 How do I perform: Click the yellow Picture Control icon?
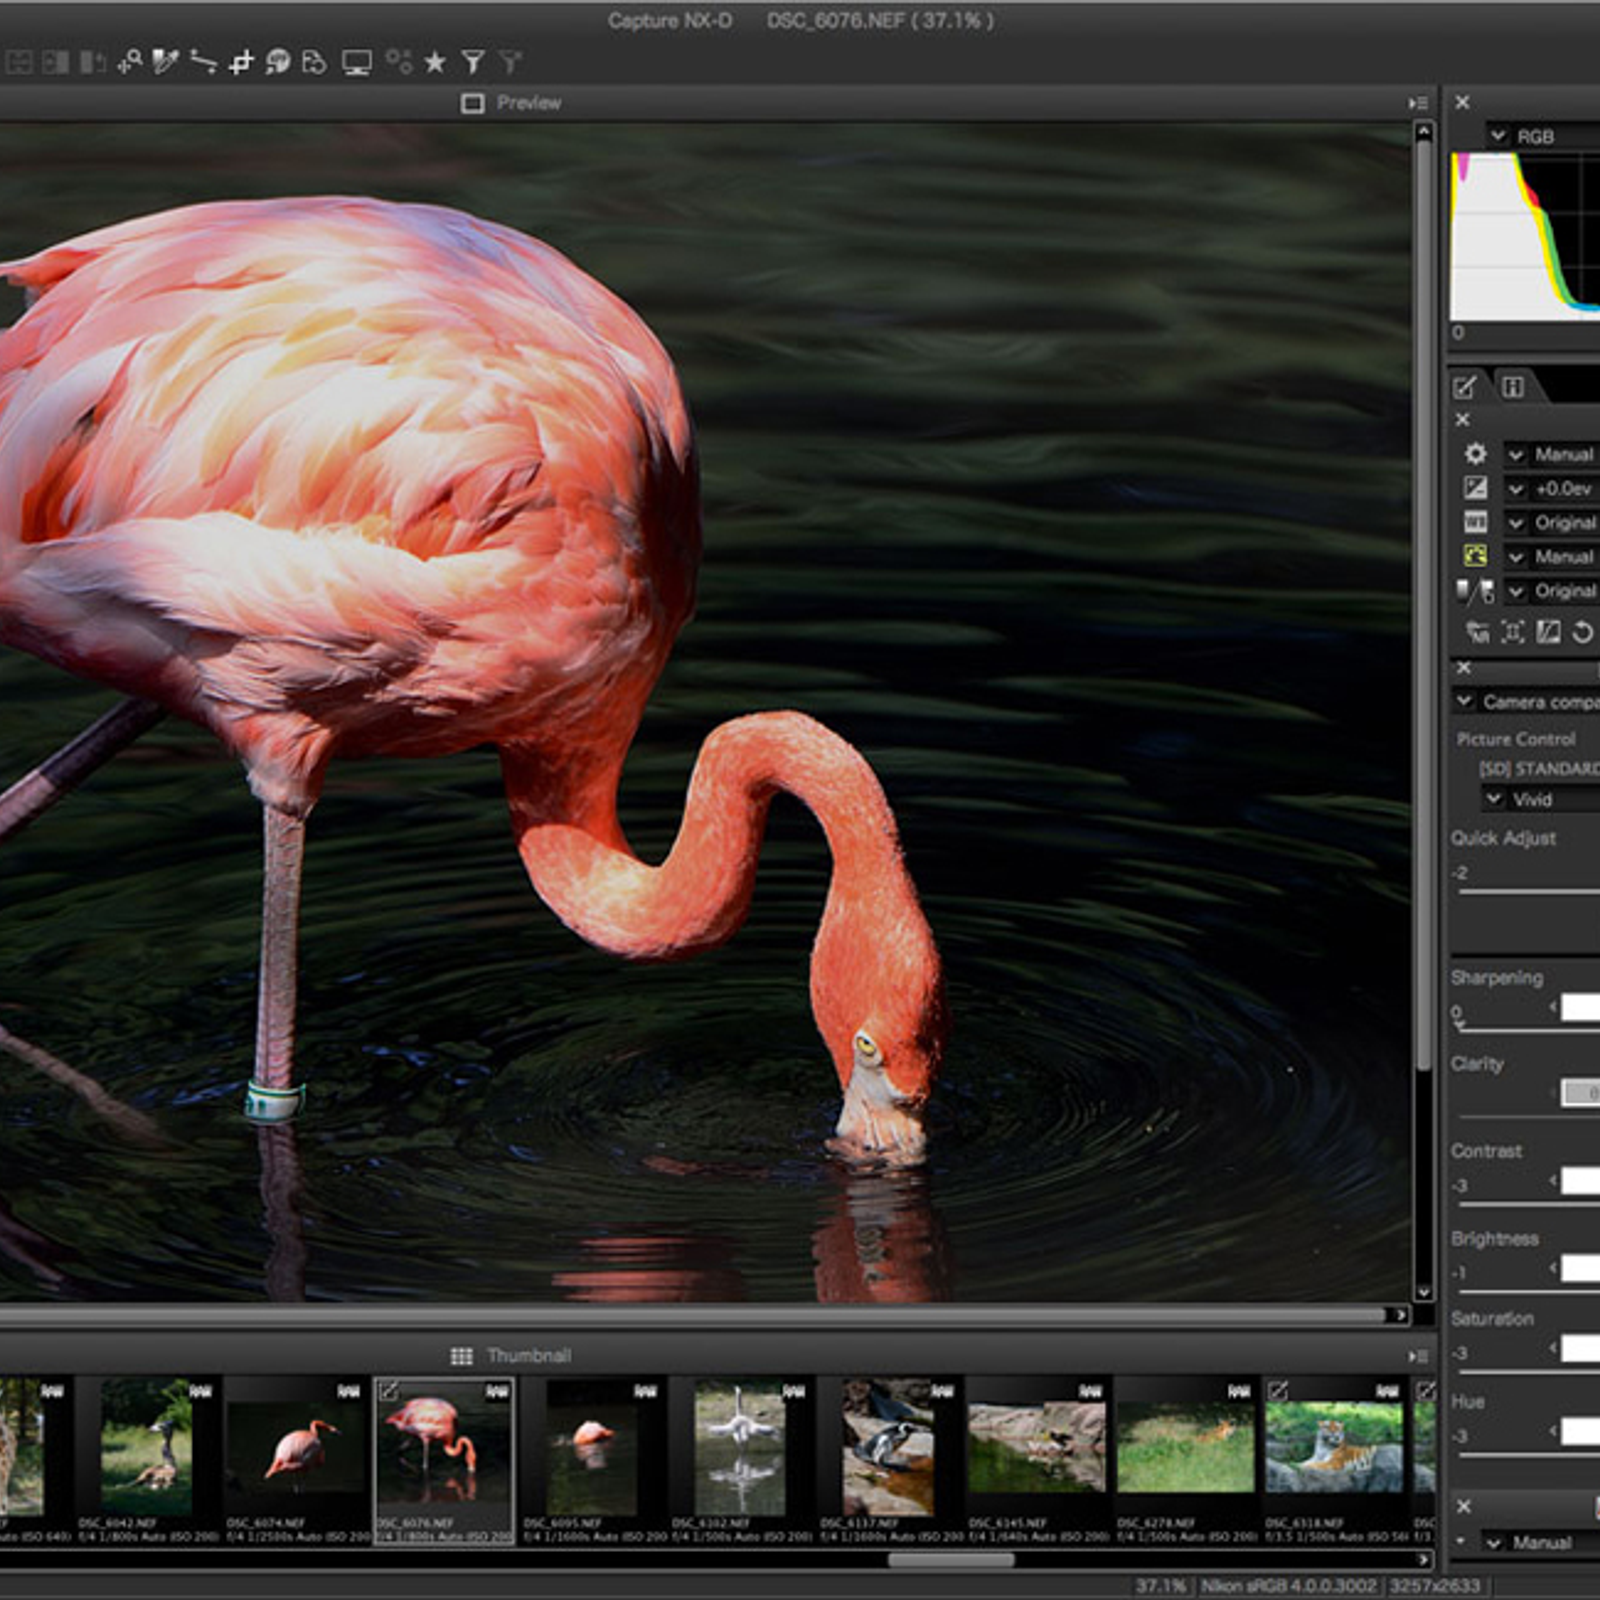(x=1475, y=556)
